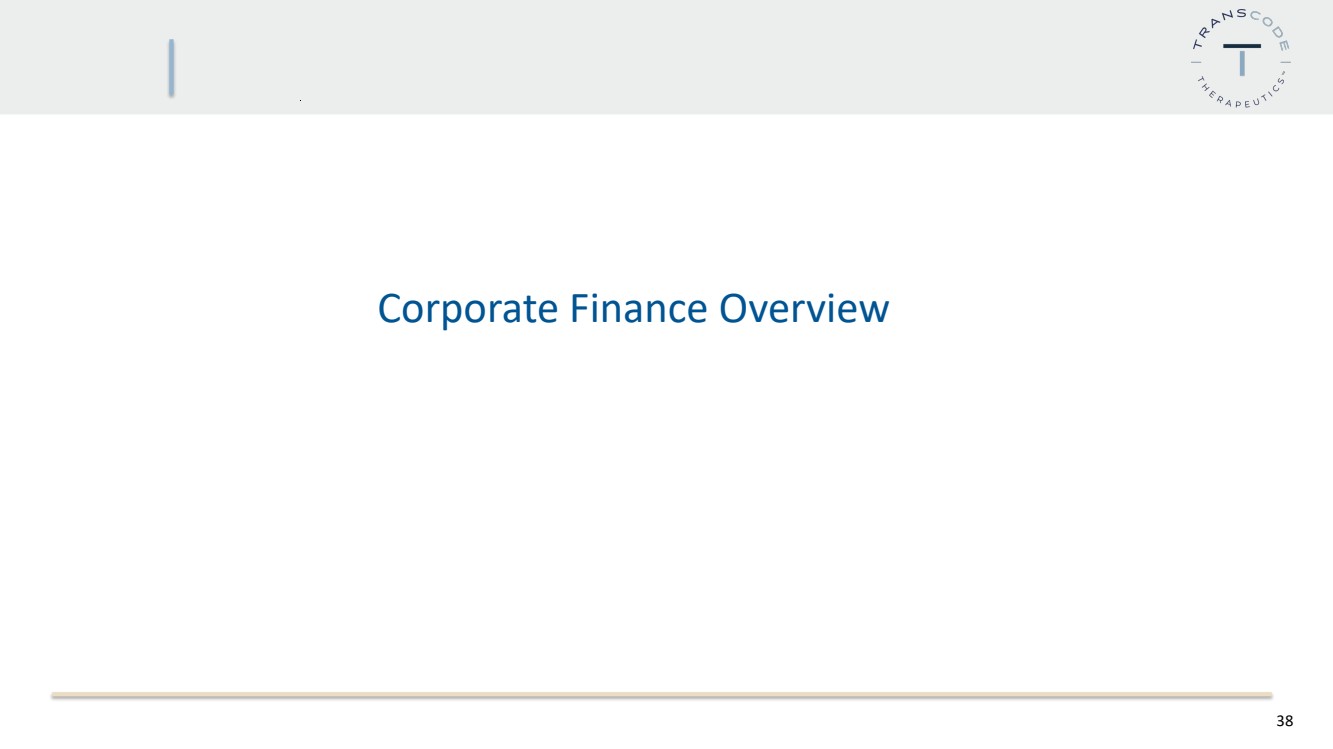The height and width of the screenshot is (749, 1333).
Task: Click slide page number 38
Action: pos(1284,721)
